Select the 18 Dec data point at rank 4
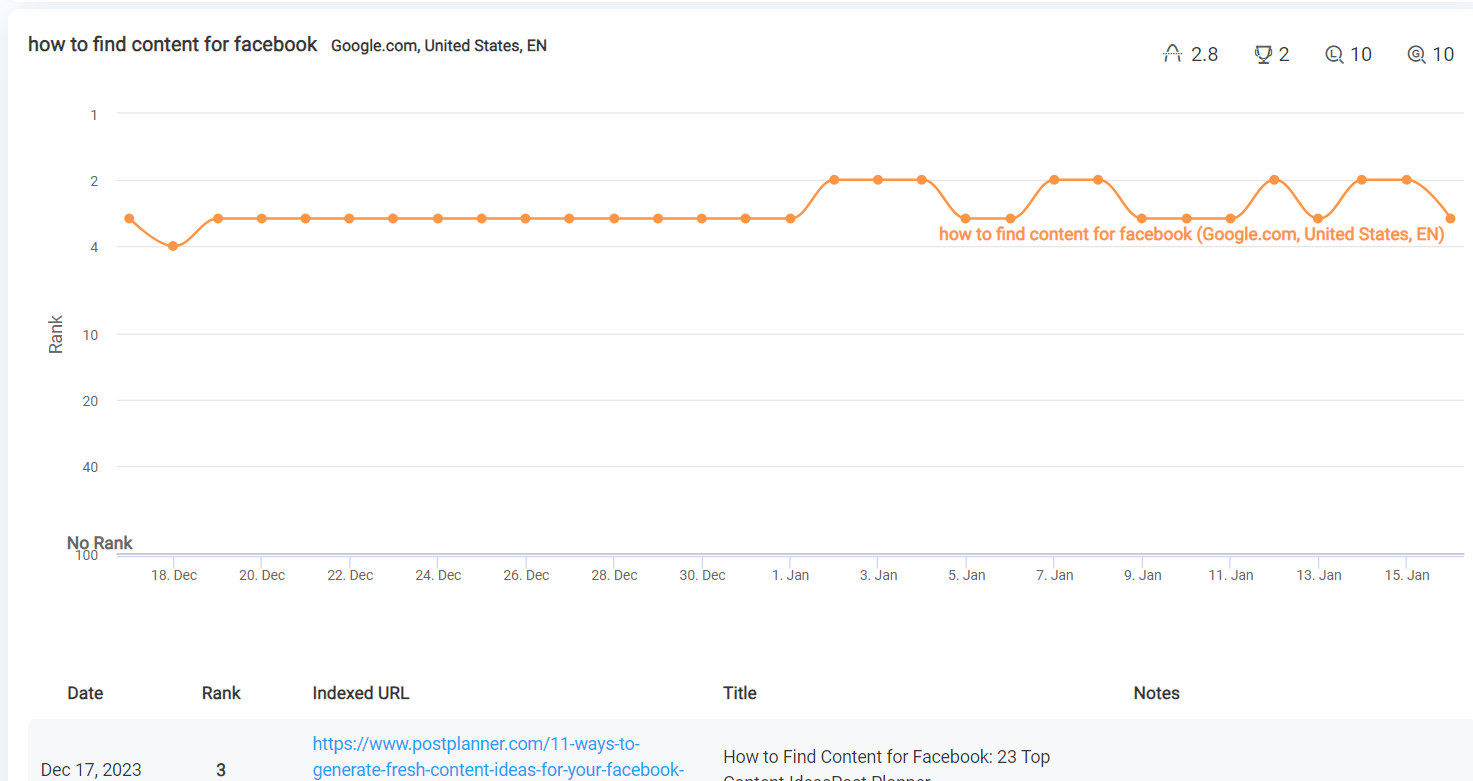The height and width of the screenshot is (781, 1473). [173, 246]
